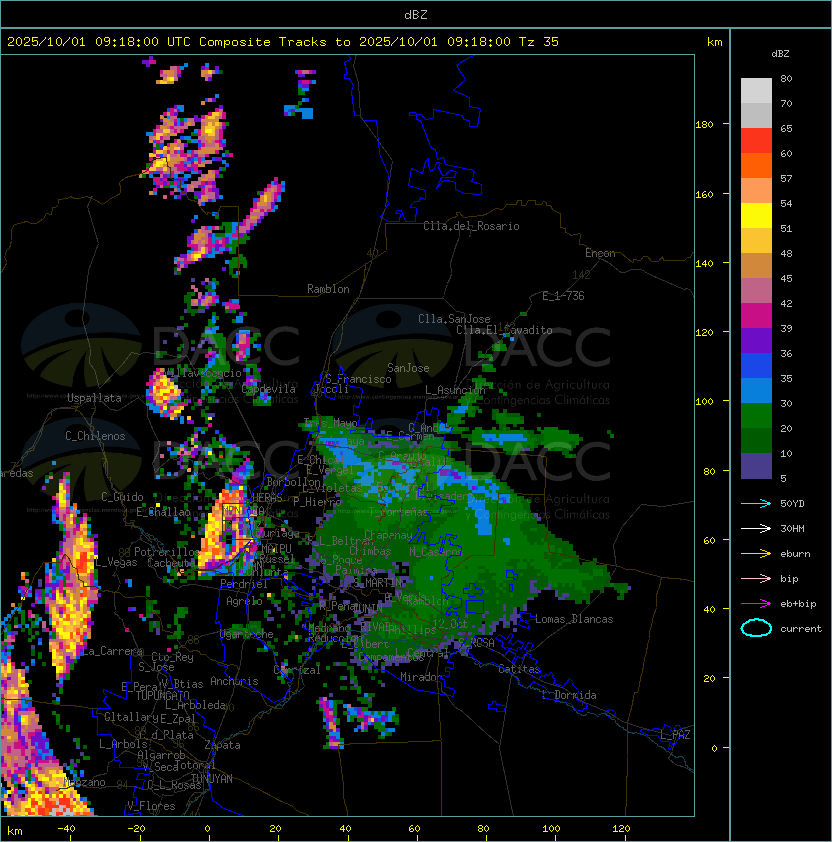This screenshot has width=832, height=842.
Task: Click the pink bip arrow in legend
Action: pyautogui.click(x=756, y=578)
